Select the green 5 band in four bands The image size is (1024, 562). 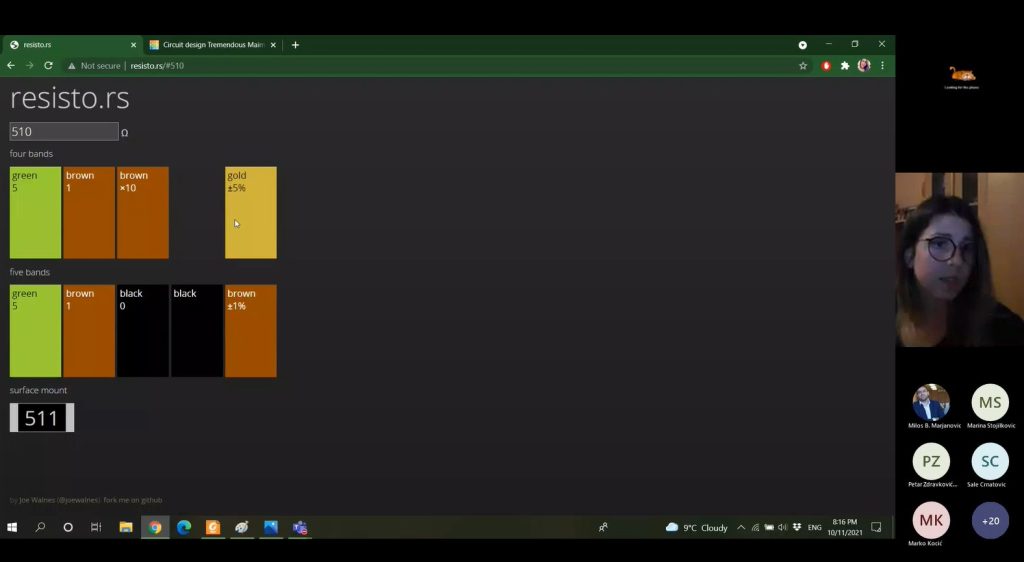(35, 213)
